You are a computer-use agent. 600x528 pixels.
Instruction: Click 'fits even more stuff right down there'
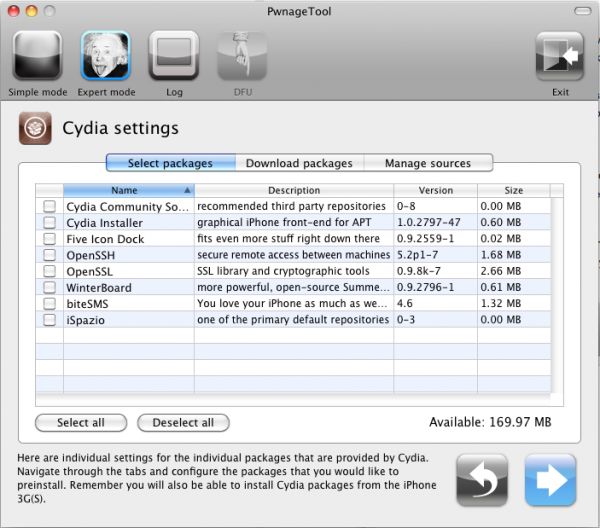pos(289,239)
